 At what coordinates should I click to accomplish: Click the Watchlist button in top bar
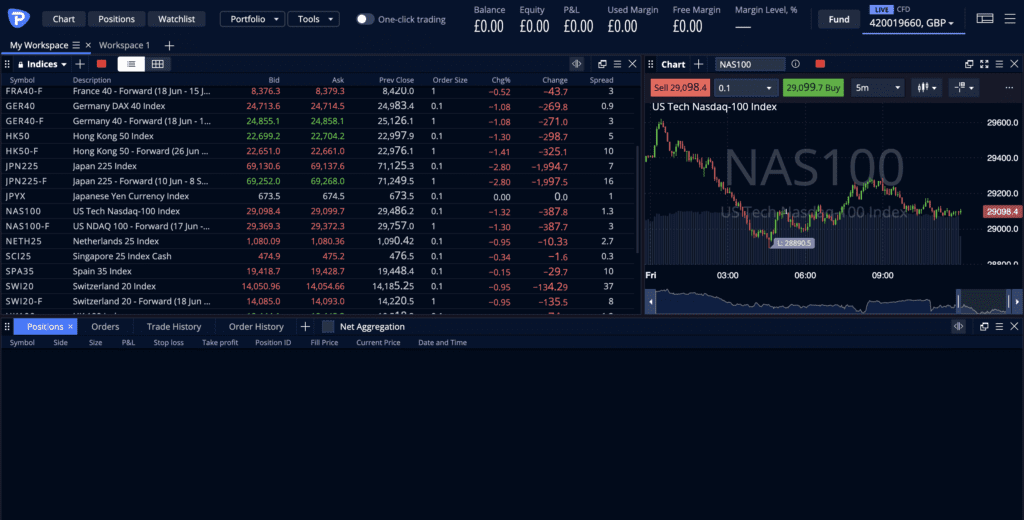[176, 19]
